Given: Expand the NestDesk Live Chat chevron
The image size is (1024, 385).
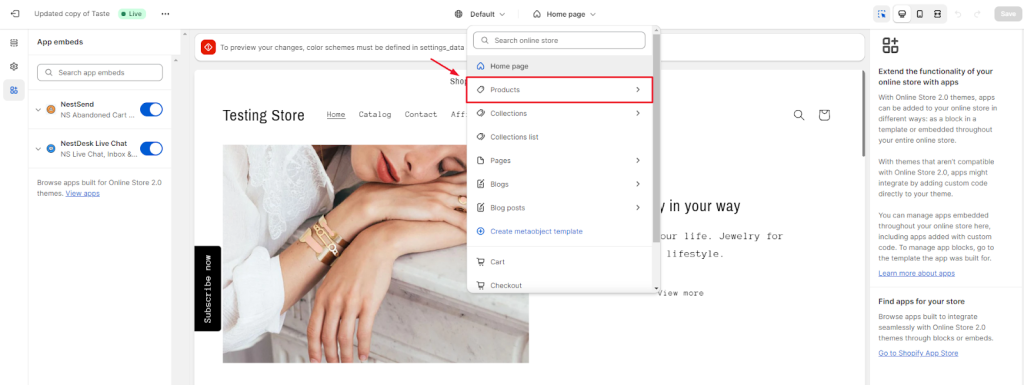Looking at the screenshot, I should coord(39,149).
